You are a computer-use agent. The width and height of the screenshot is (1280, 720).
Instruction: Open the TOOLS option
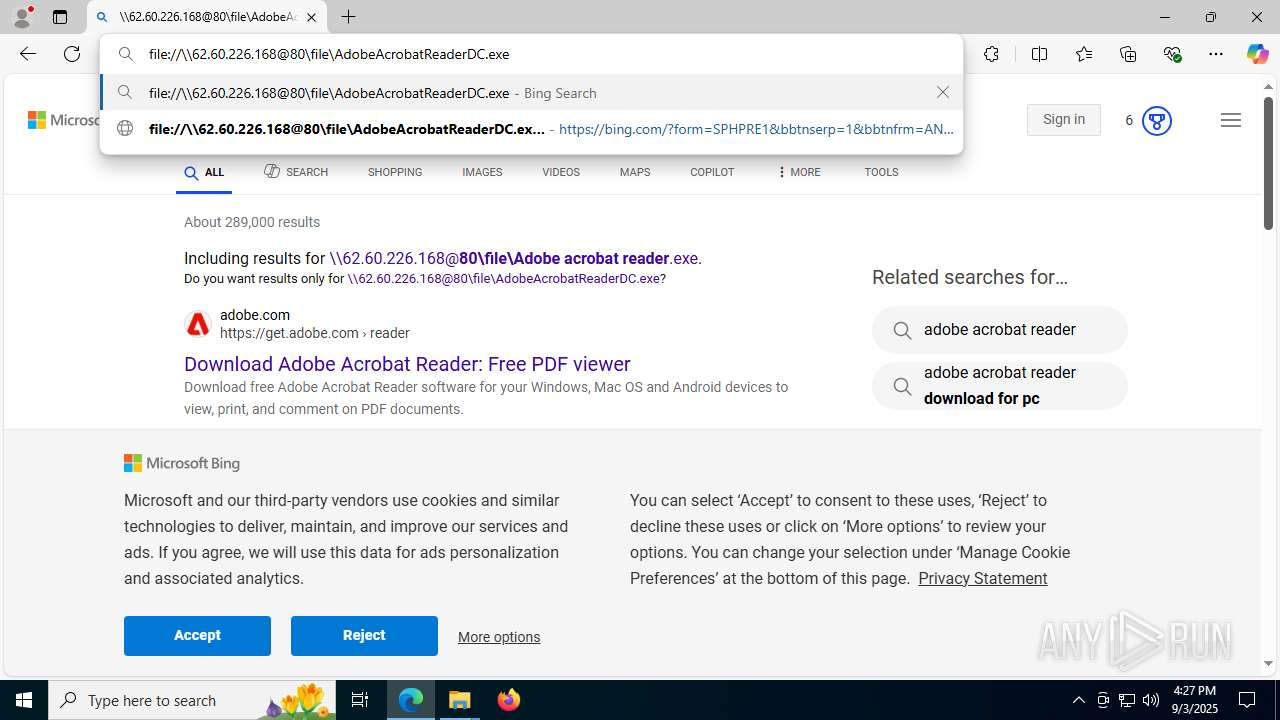881,172
